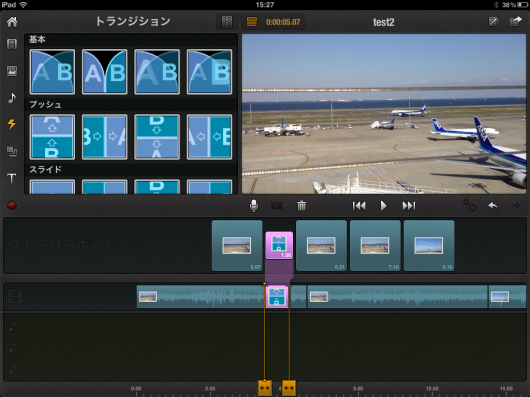Select the push up transition
The width and height of the screenshot is (530, 397).
pyautogui.click(x=52, y=137)
